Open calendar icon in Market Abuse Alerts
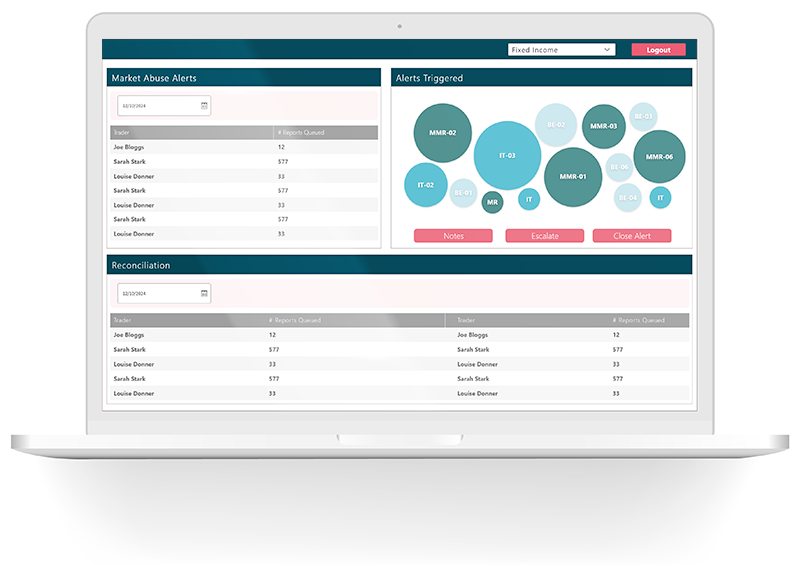 coord(204,105)
